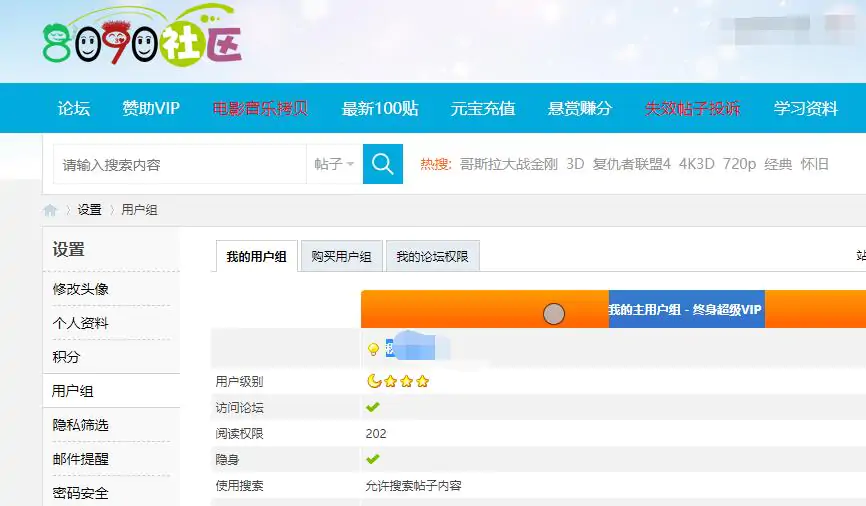Search hot term 哥斯拉大战金刚
Screen dimensions: 866x506
(x=509, y=164)
